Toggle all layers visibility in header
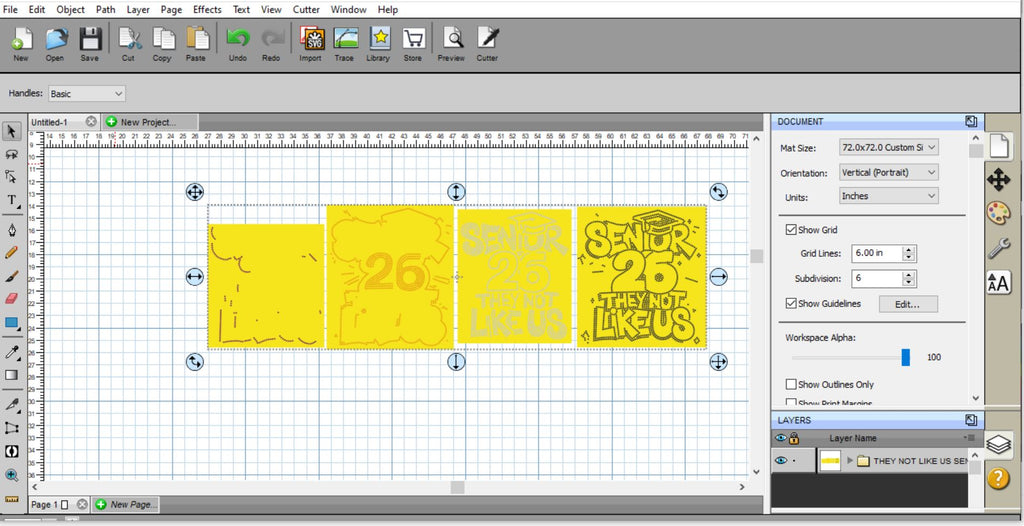 point(780,438)
